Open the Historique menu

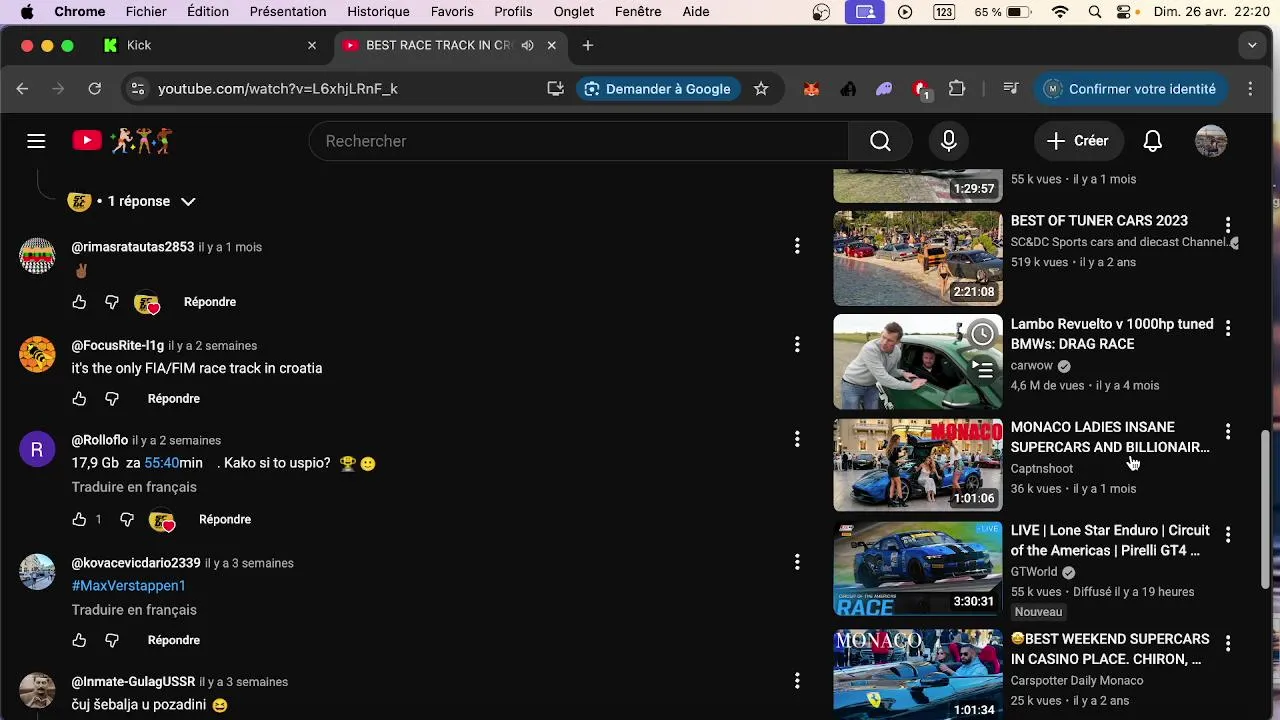click(x=378, y=12)
